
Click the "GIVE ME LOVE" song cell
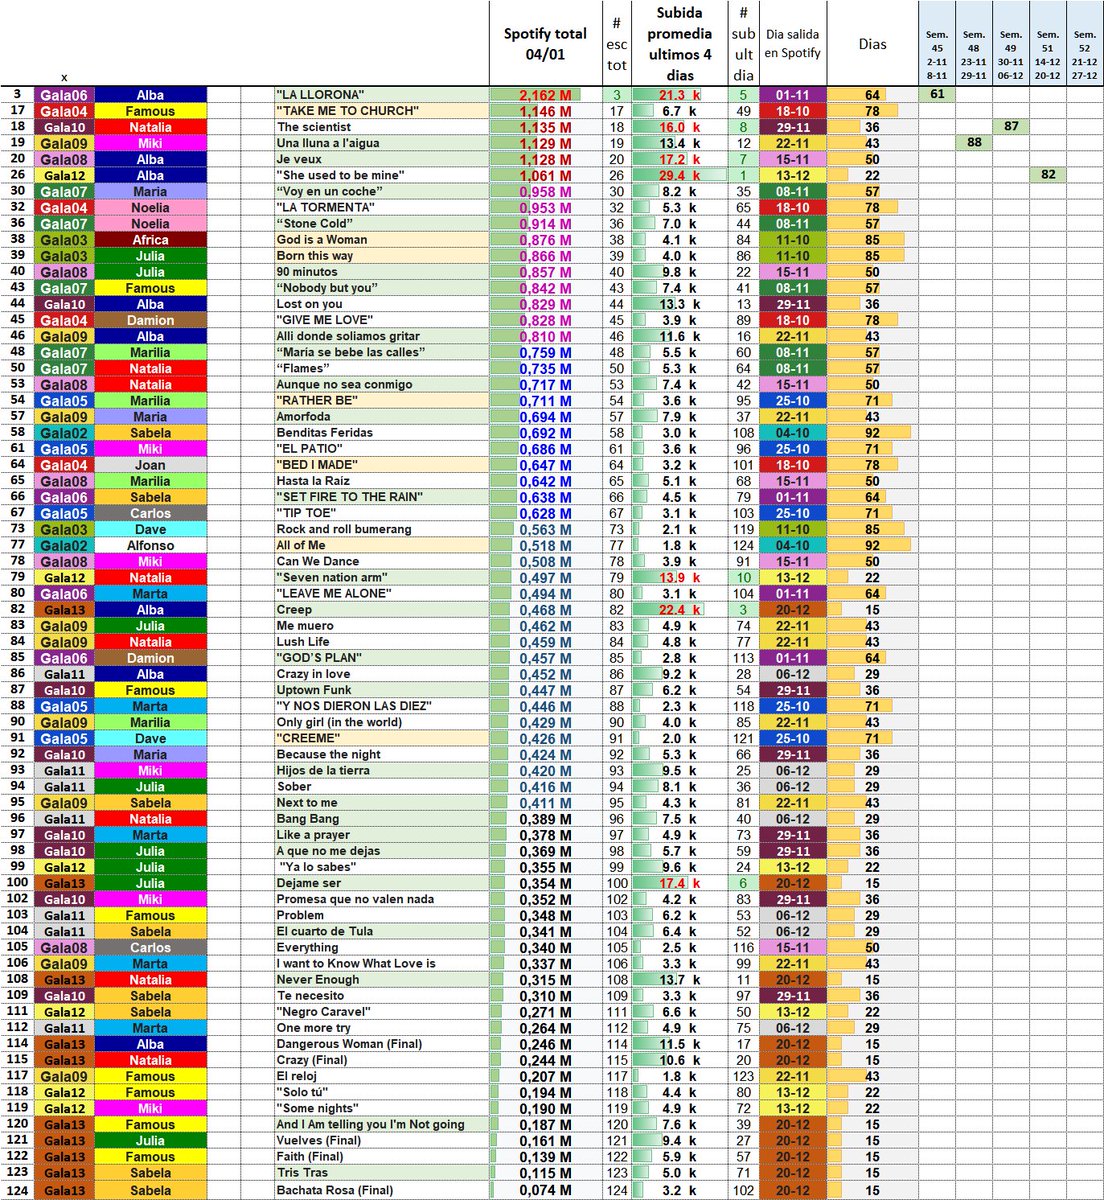[x=382, y=320]
